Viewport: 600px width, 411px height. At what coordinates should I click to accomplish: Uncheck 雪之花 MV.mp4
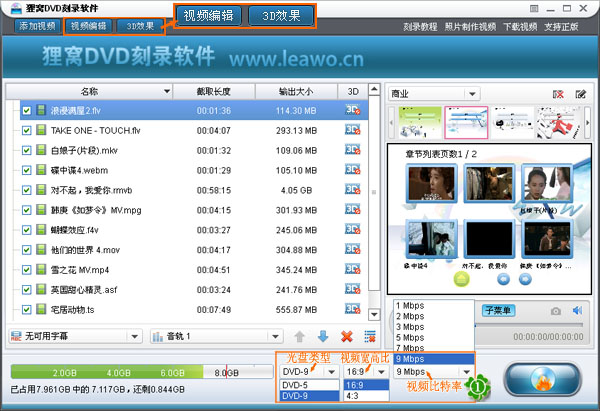[x=26, y=270]
